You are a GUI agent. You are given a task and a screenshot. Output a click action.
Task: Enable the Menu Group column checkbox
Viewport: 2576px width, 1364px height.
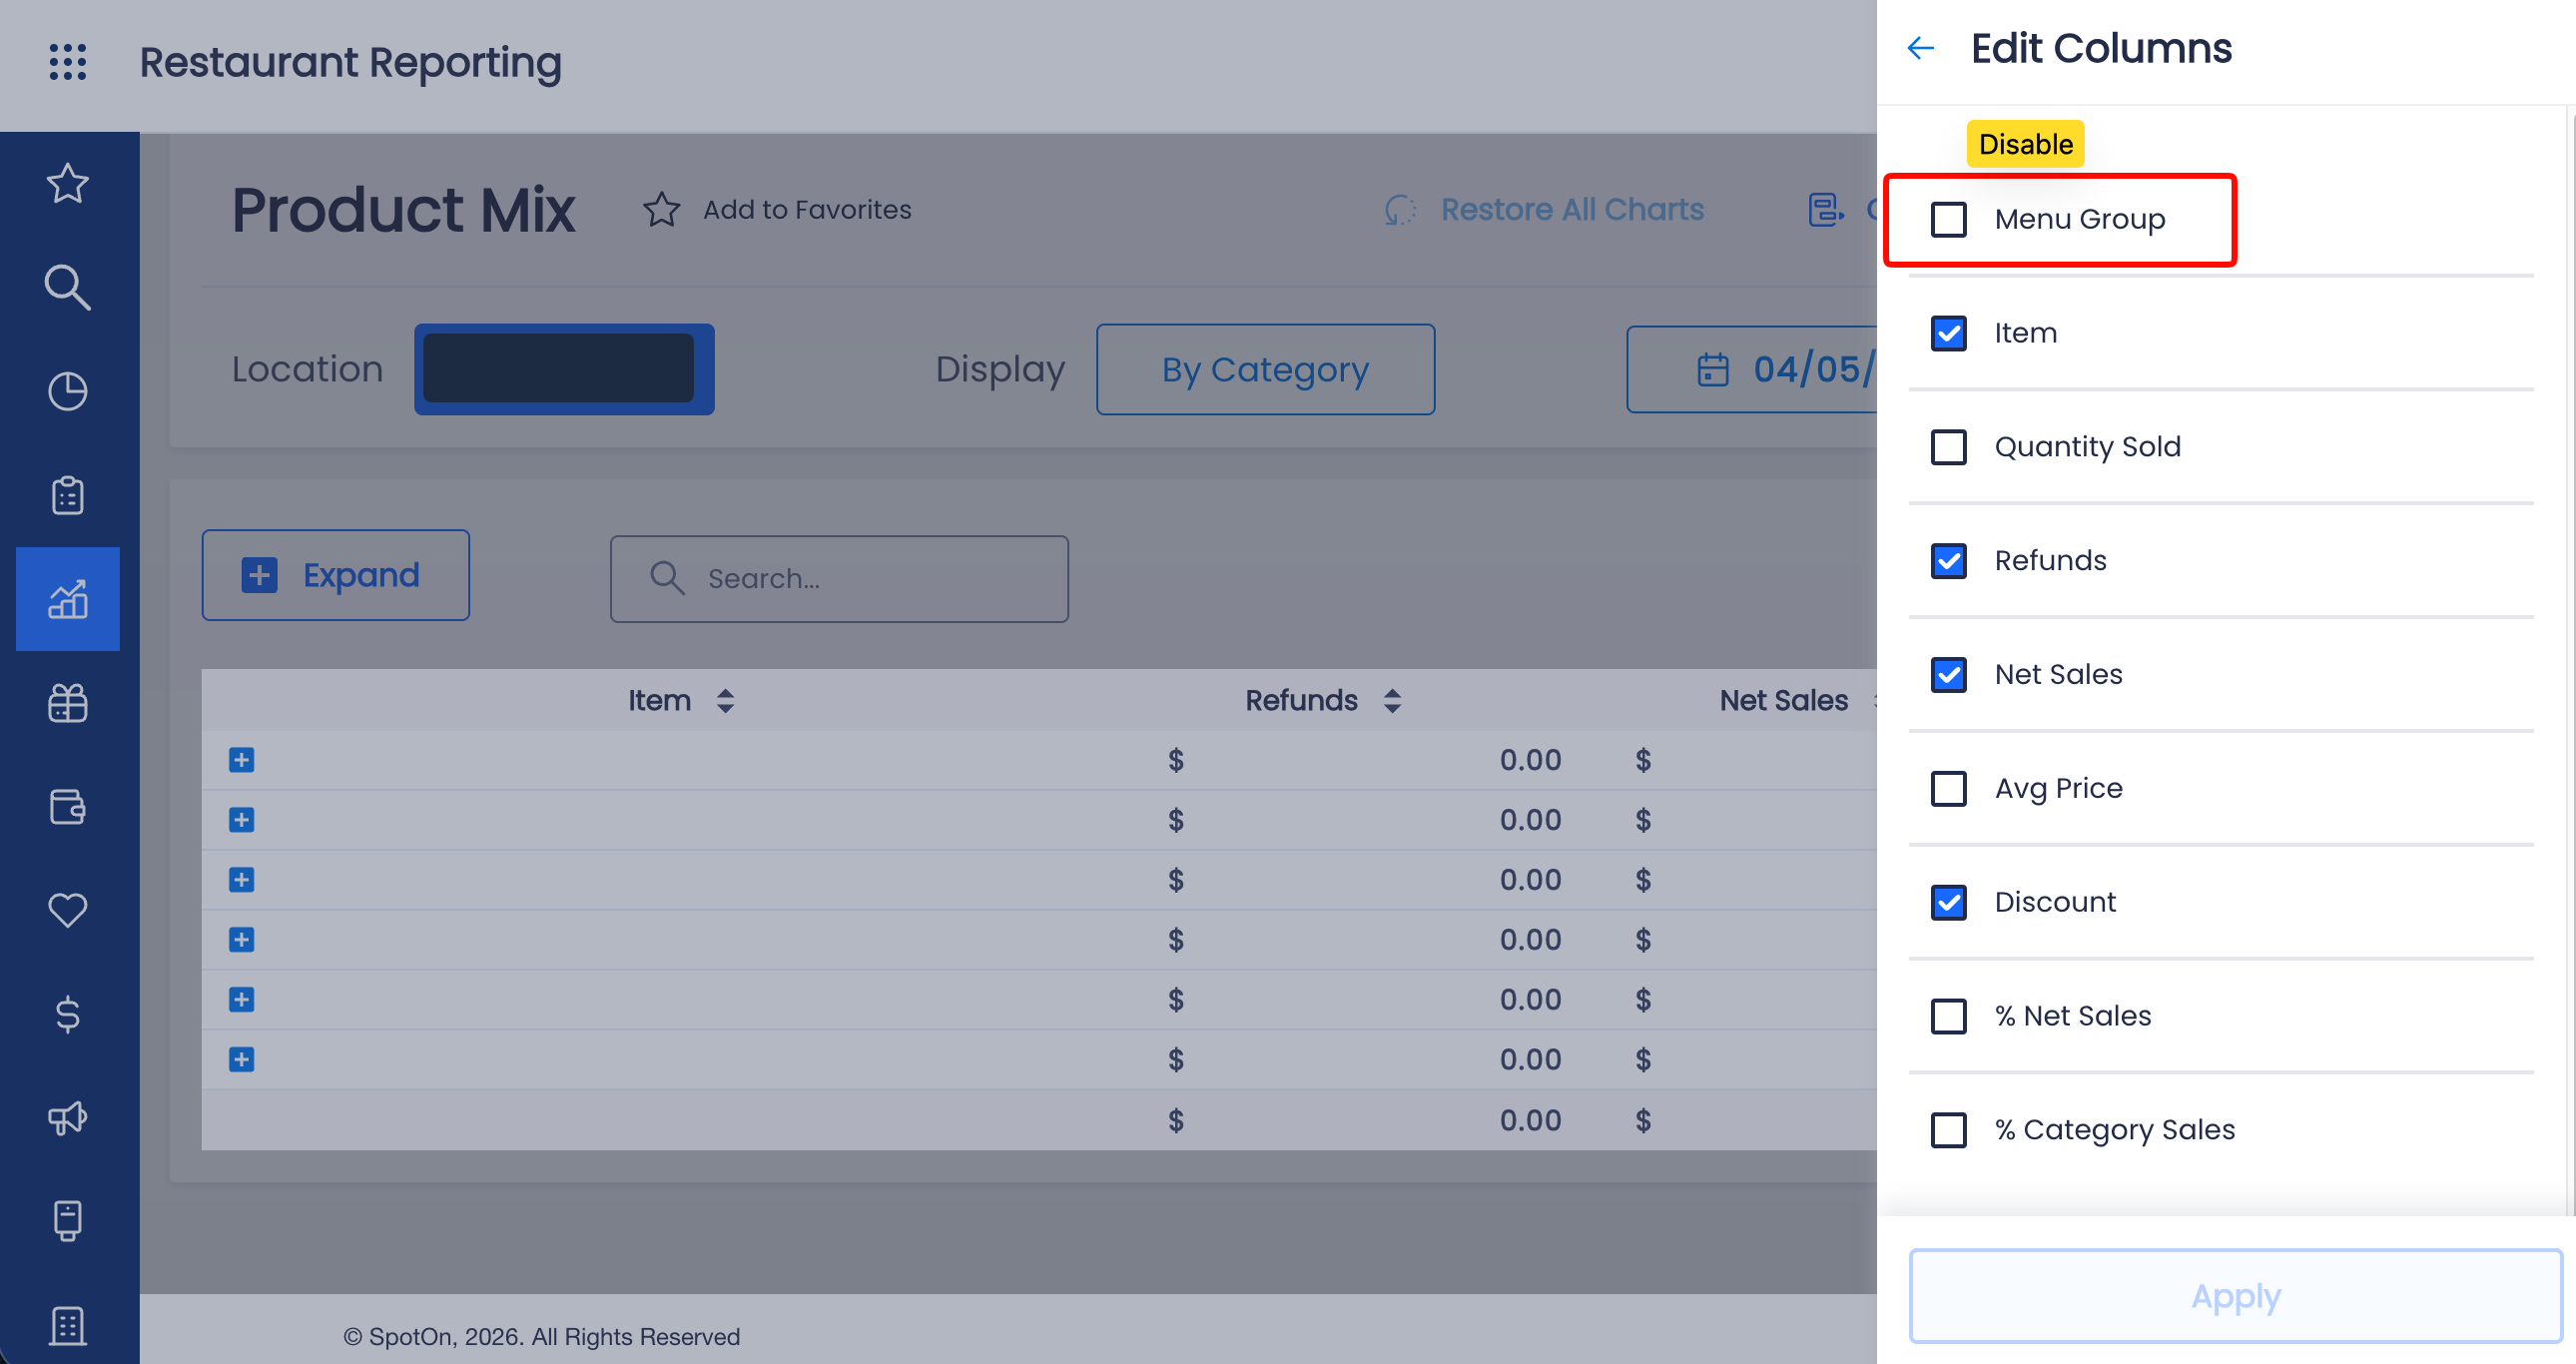point(1948,219)
